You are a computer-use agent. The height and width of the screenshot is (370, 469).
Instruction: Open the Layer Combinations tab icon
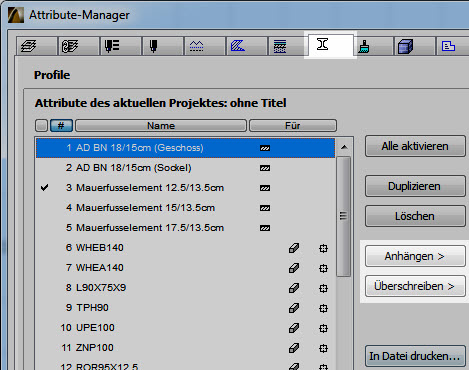point(70,46)
